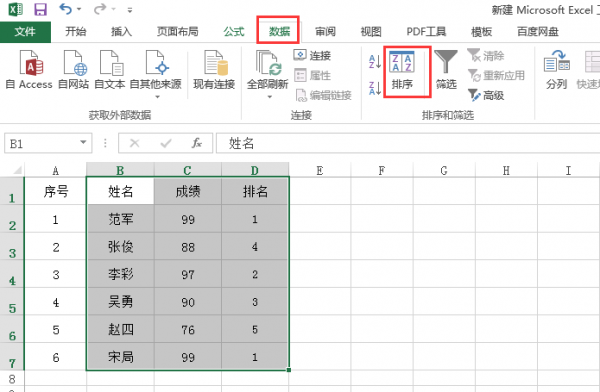The width and height of the screenshot is (600, 392).
Task: Click cell with name 李彩
Action: click(121, 274)
